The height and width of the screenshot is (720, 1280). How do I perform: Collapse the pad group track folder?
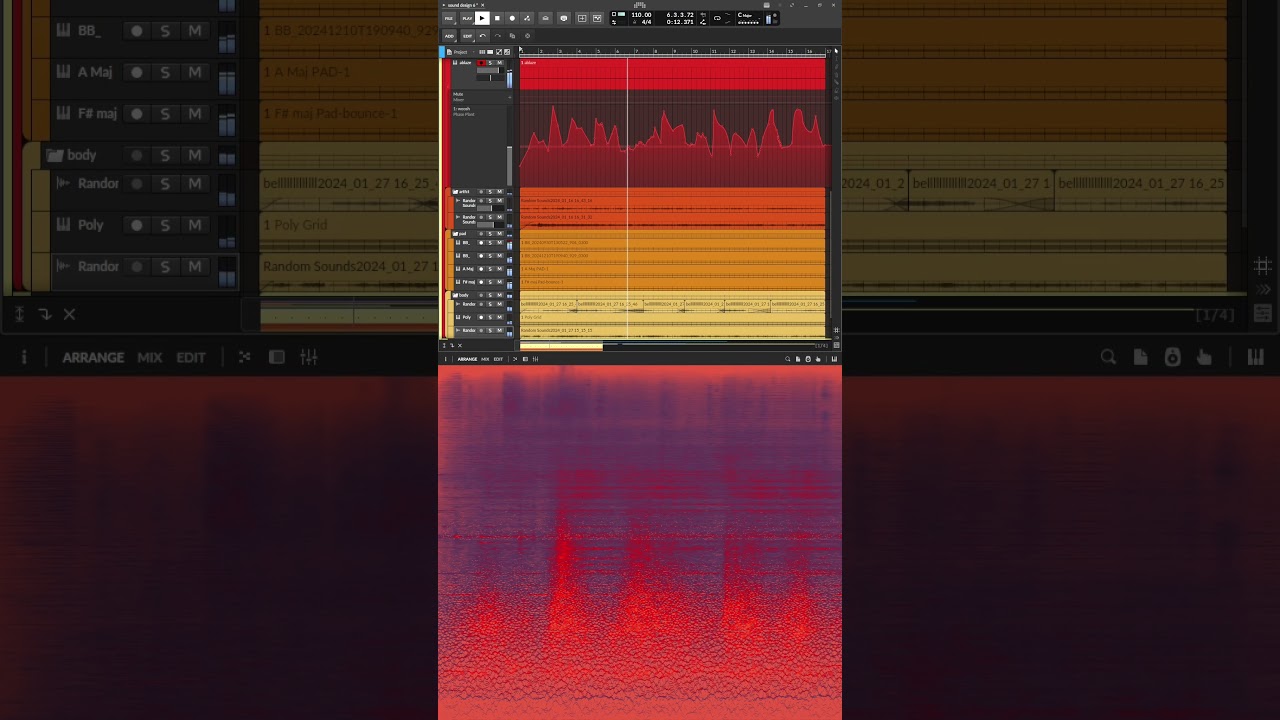click(x=455, y=234)
